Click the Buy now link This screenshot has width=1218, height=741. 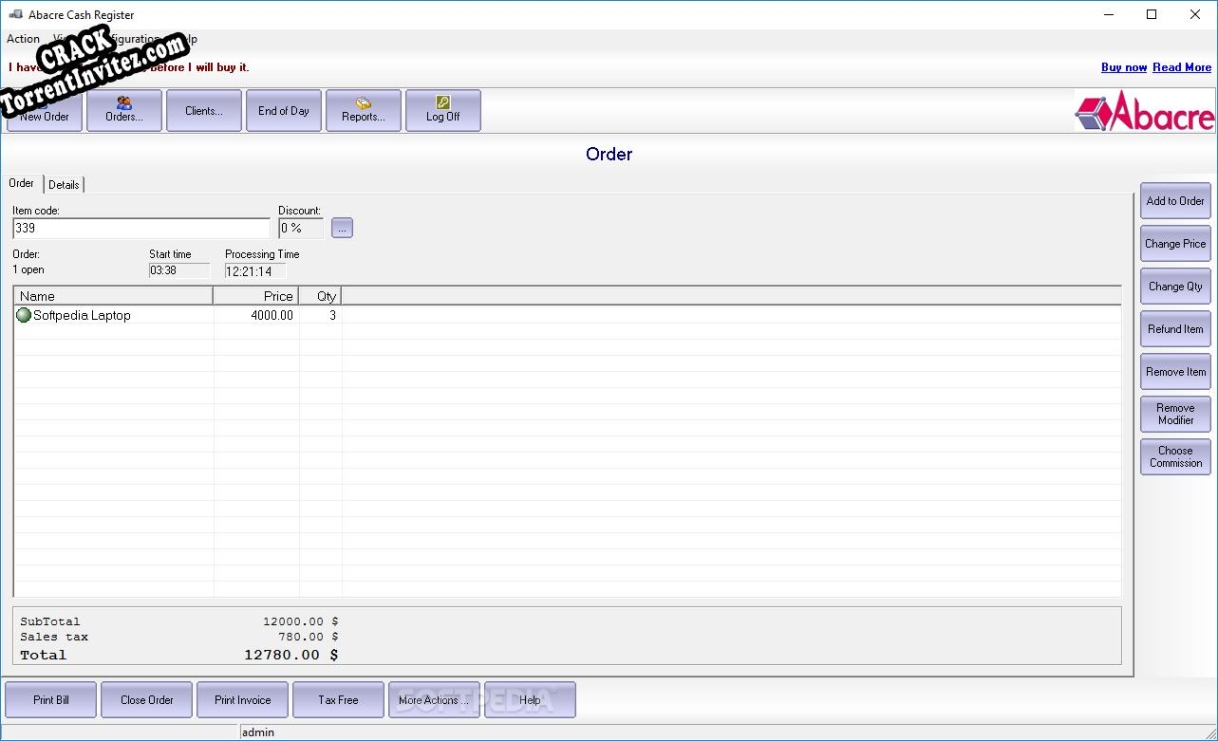pos(1123,67)
